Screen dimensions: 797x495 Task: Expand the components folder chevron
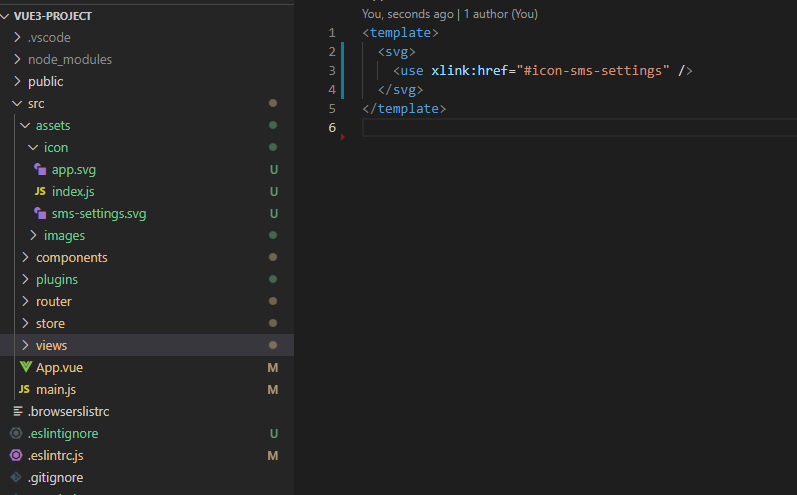(x=25, y=257)
